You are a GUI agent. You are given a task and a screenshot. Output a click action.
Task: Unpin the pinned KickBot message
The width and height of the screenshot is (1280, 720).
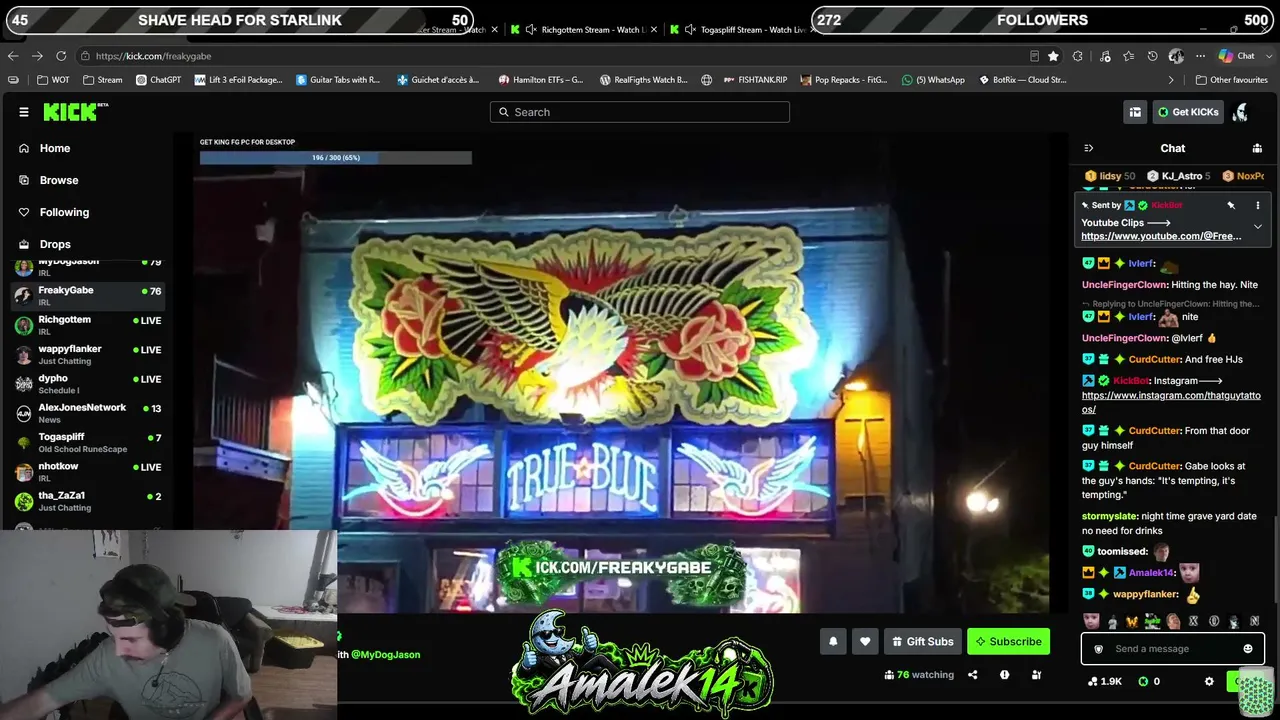tap(1231, 205)
